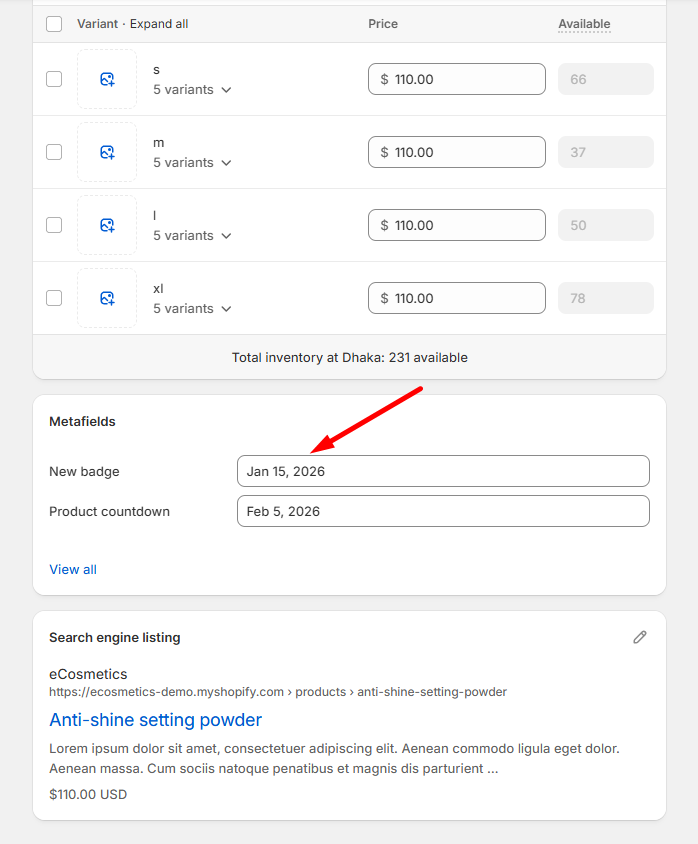Image resolution: width=698 pixels, height=844 pixels.
Task: Click the Metafields section heading
Action: coord(82,421)
